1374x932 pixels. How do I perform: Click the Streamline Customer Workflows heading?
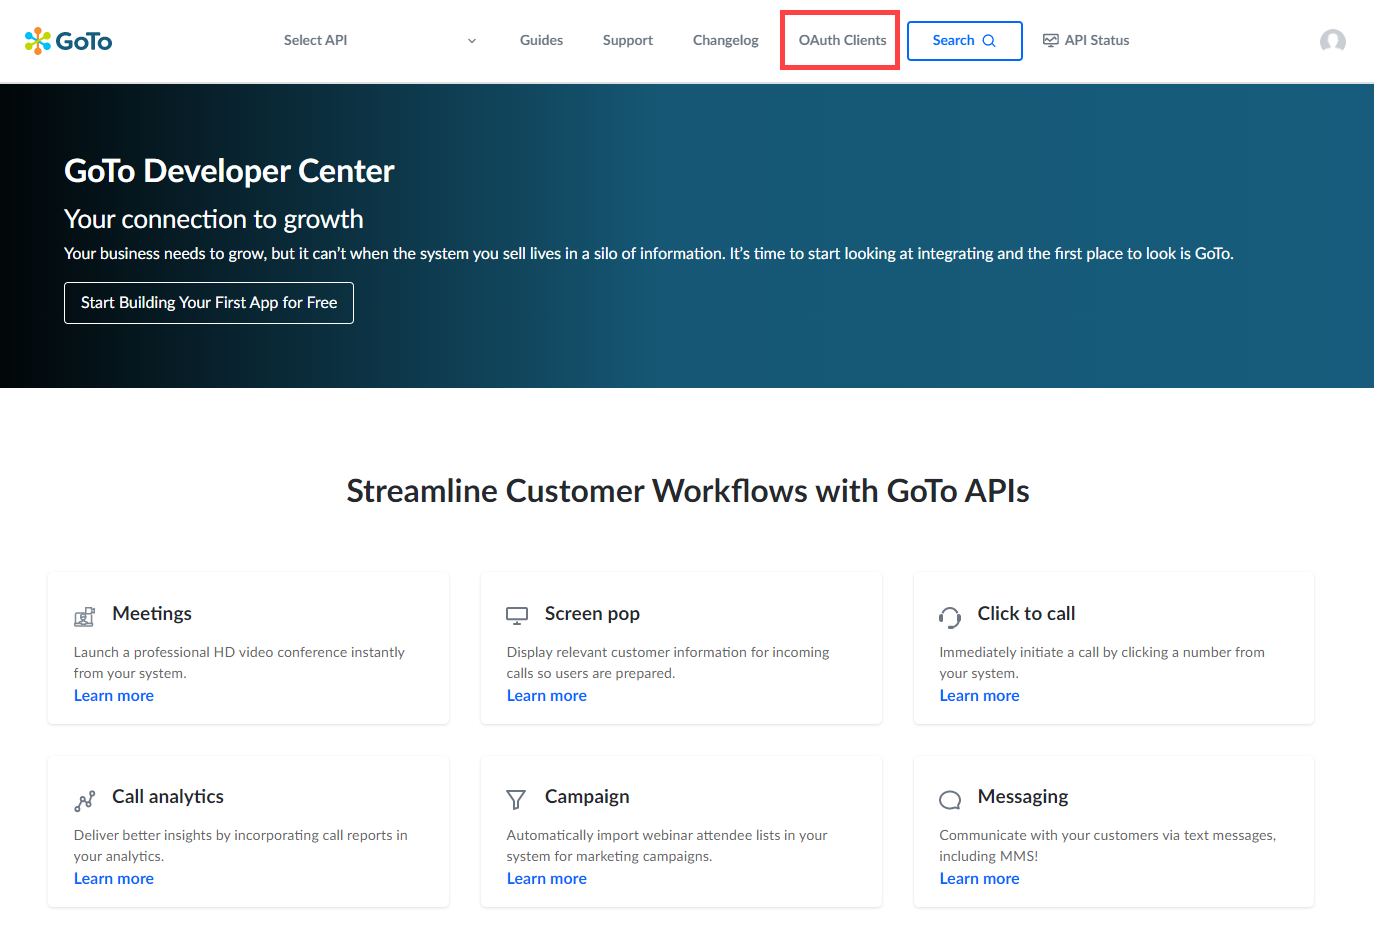tap(688, 491)
